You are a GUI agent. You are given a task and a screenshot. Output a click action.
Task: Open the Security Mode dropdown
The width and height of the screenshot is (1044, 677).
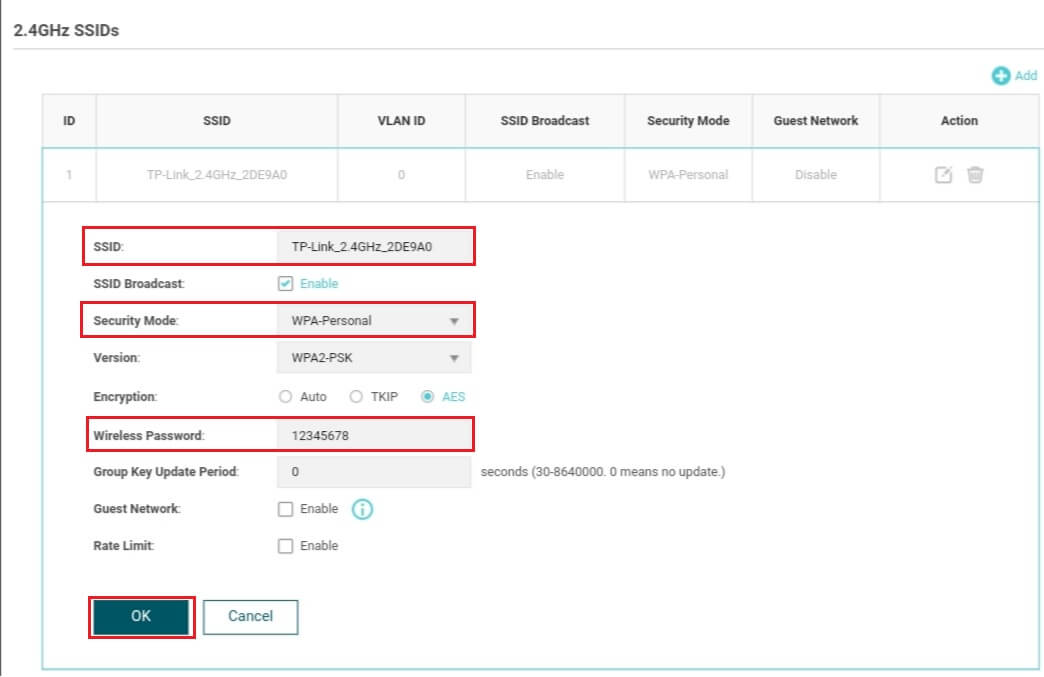(x=373, y=321)
